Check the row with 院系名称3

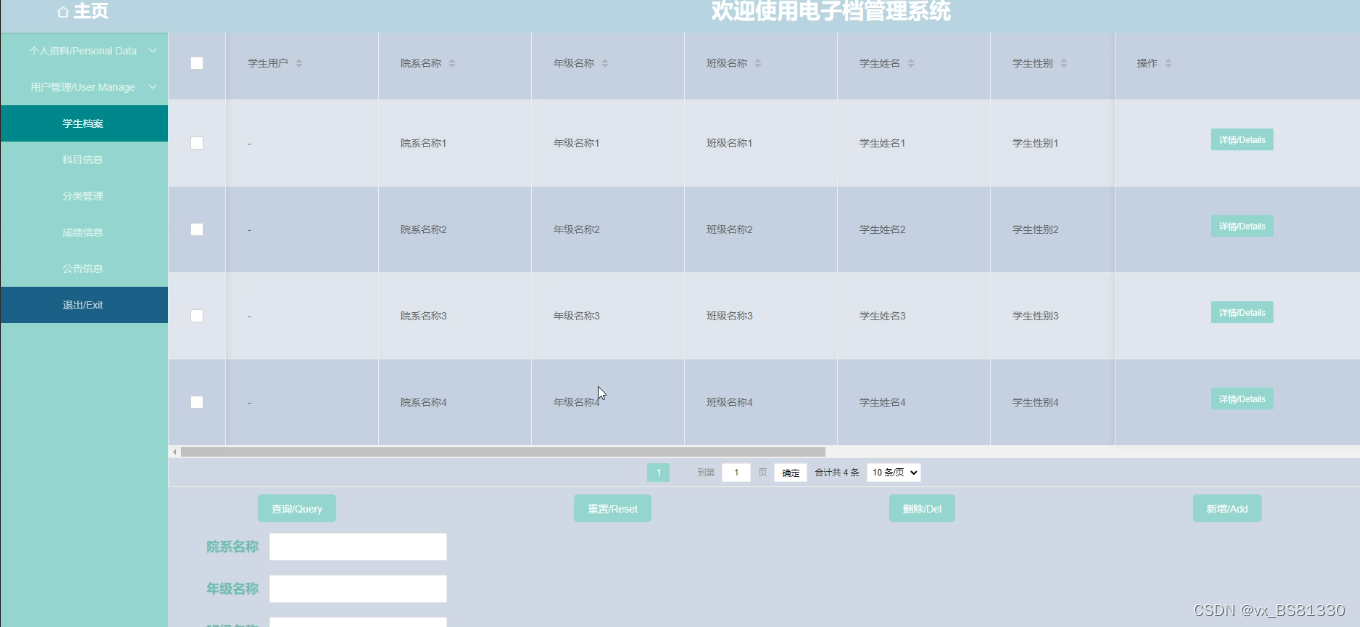197,315
